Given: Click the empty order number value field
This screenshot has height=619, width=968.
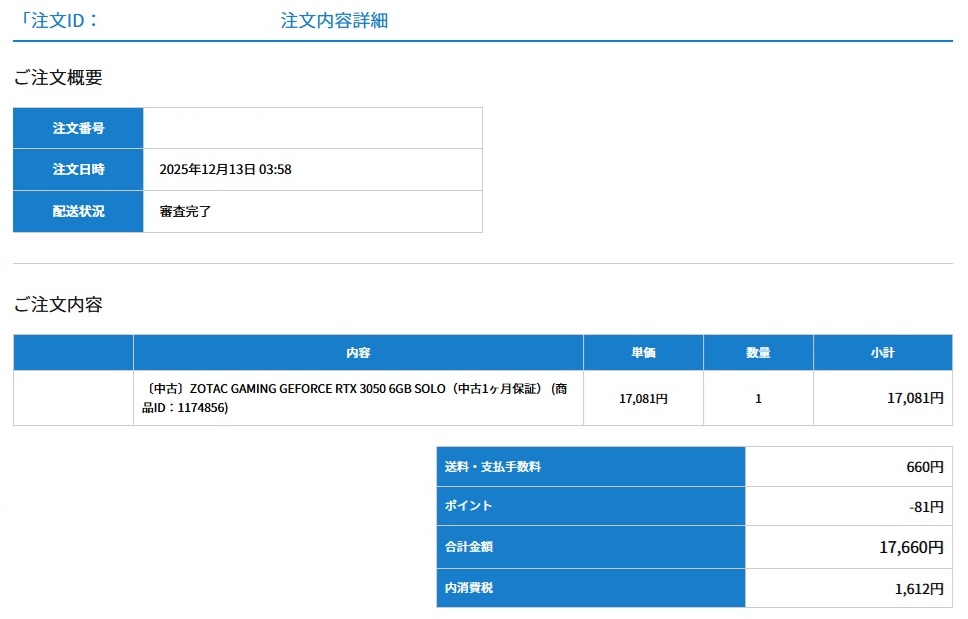Looking at the screenshot, I should coord(312,128).
